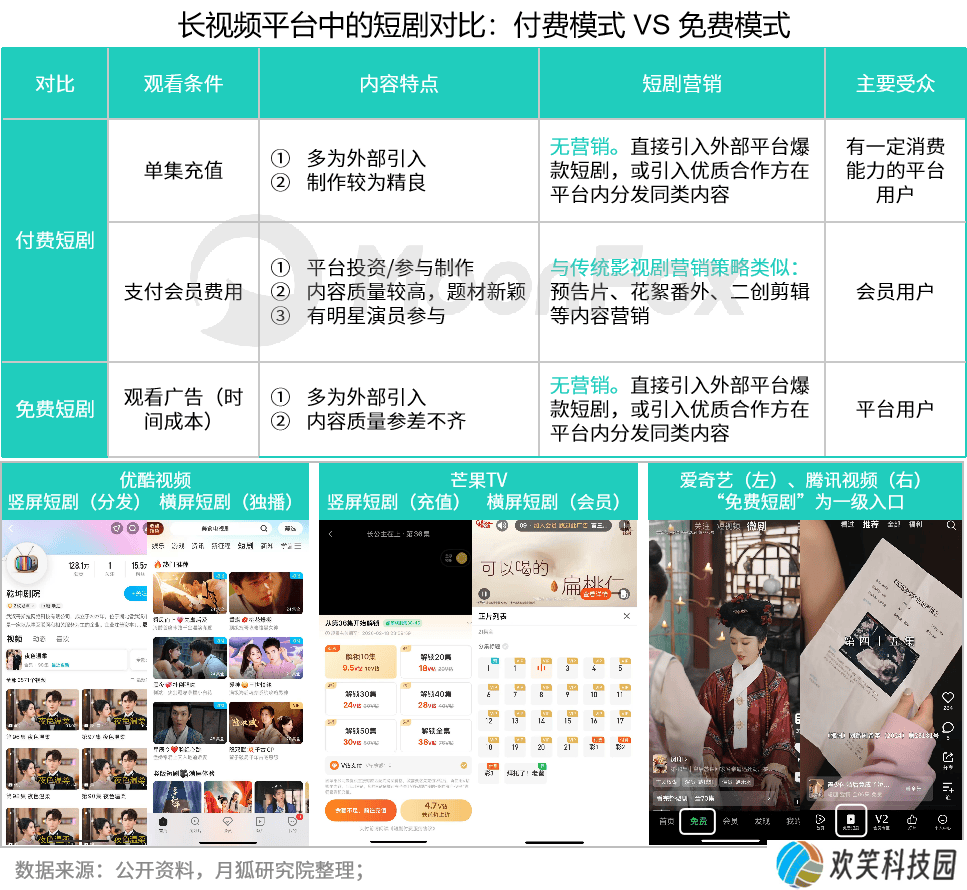Tap the play icon in the Tencent bottom bar
The height and width of the screenshot is (890, 967).
(820, 820)
